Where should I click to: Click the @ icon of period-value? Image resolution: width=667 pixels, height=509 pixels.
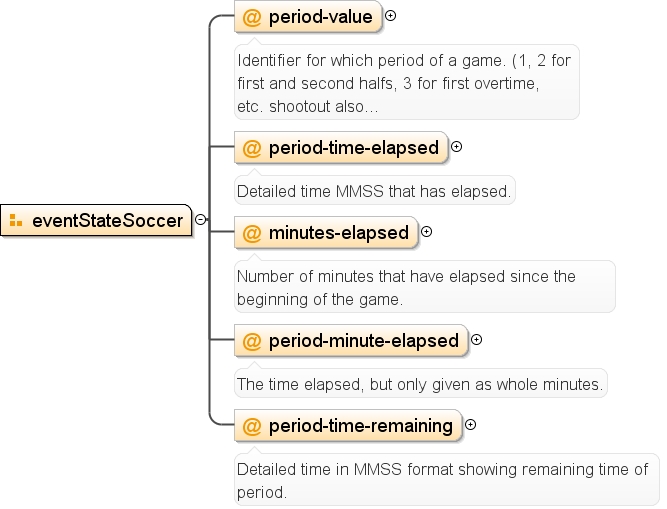(x=251, y=17)
